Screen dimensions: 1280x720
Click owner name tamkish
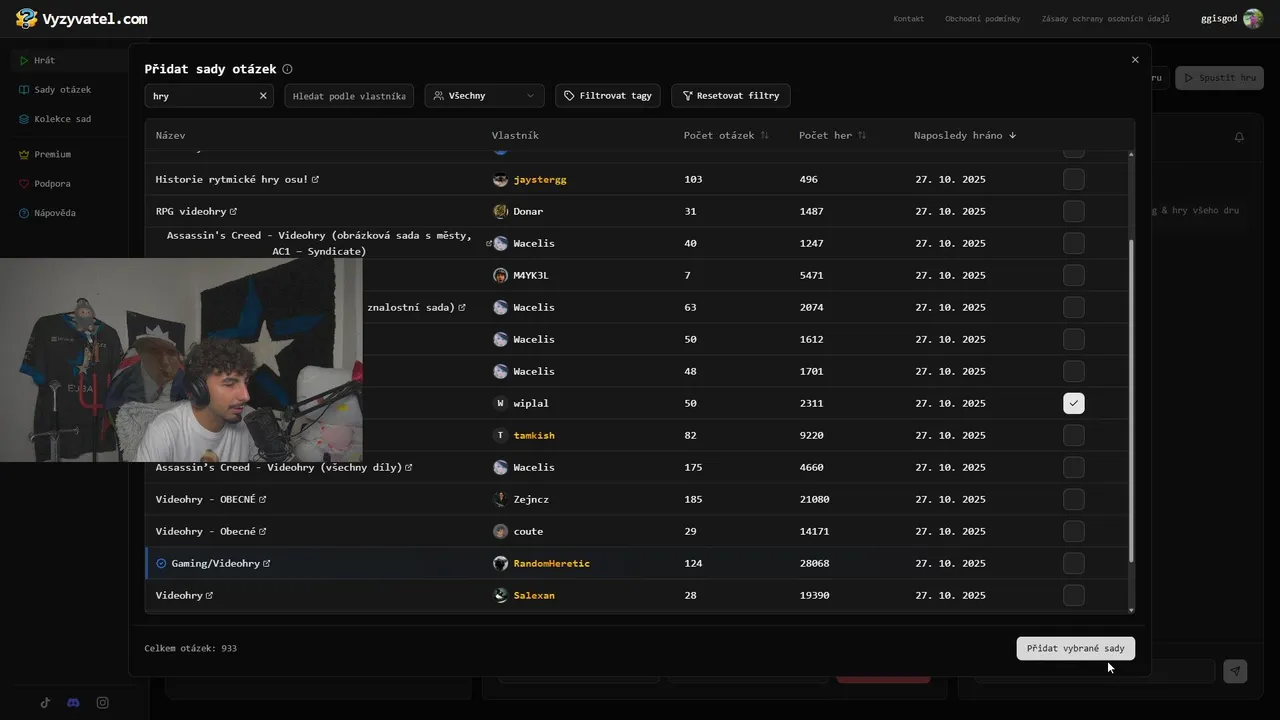(x=534, y=436)
